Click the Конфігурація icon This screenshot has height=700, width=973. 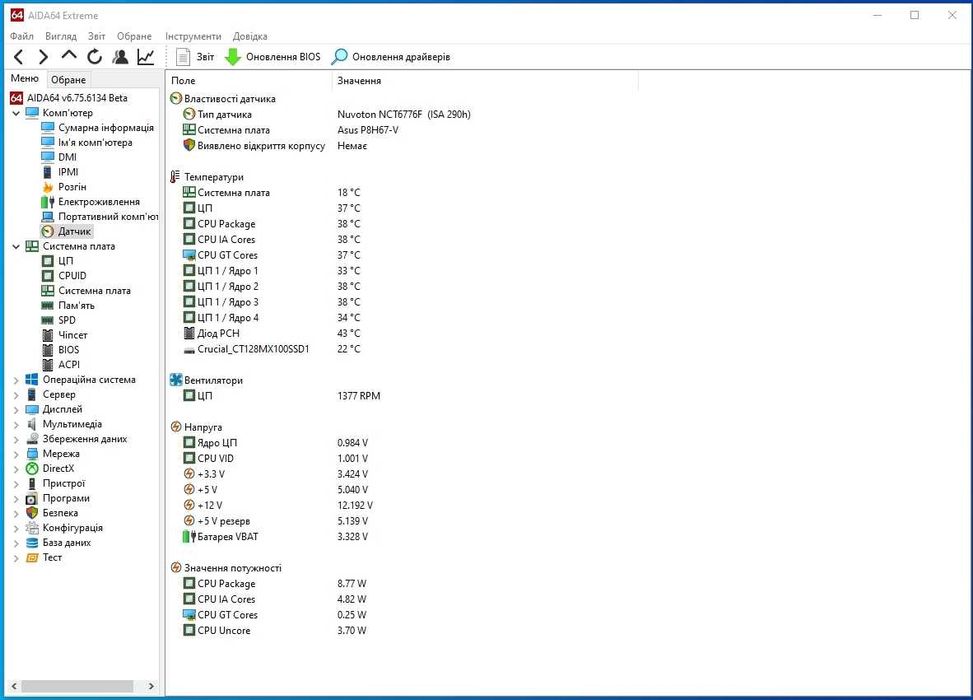point(32,528)
